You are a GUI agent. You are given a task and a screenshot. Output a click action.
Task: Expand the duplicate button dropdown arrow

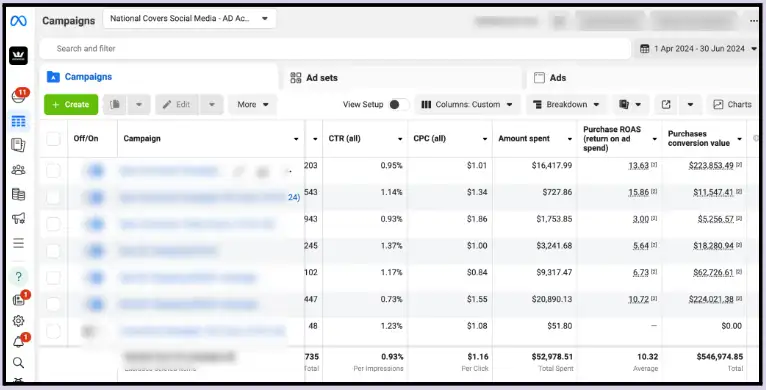click(x=139, y=105)
